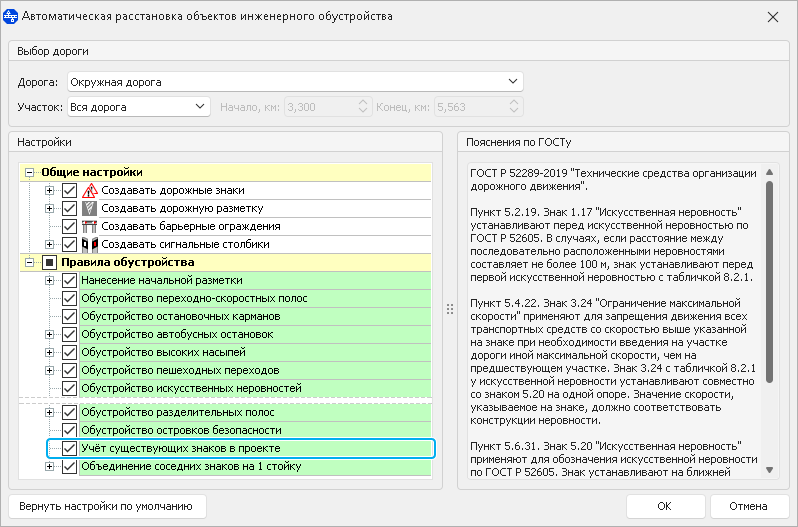Viewport: 798px width, 527px height.
Task: Select 'Обустройство остановочных карманов' row text
Action: [181, 316]
